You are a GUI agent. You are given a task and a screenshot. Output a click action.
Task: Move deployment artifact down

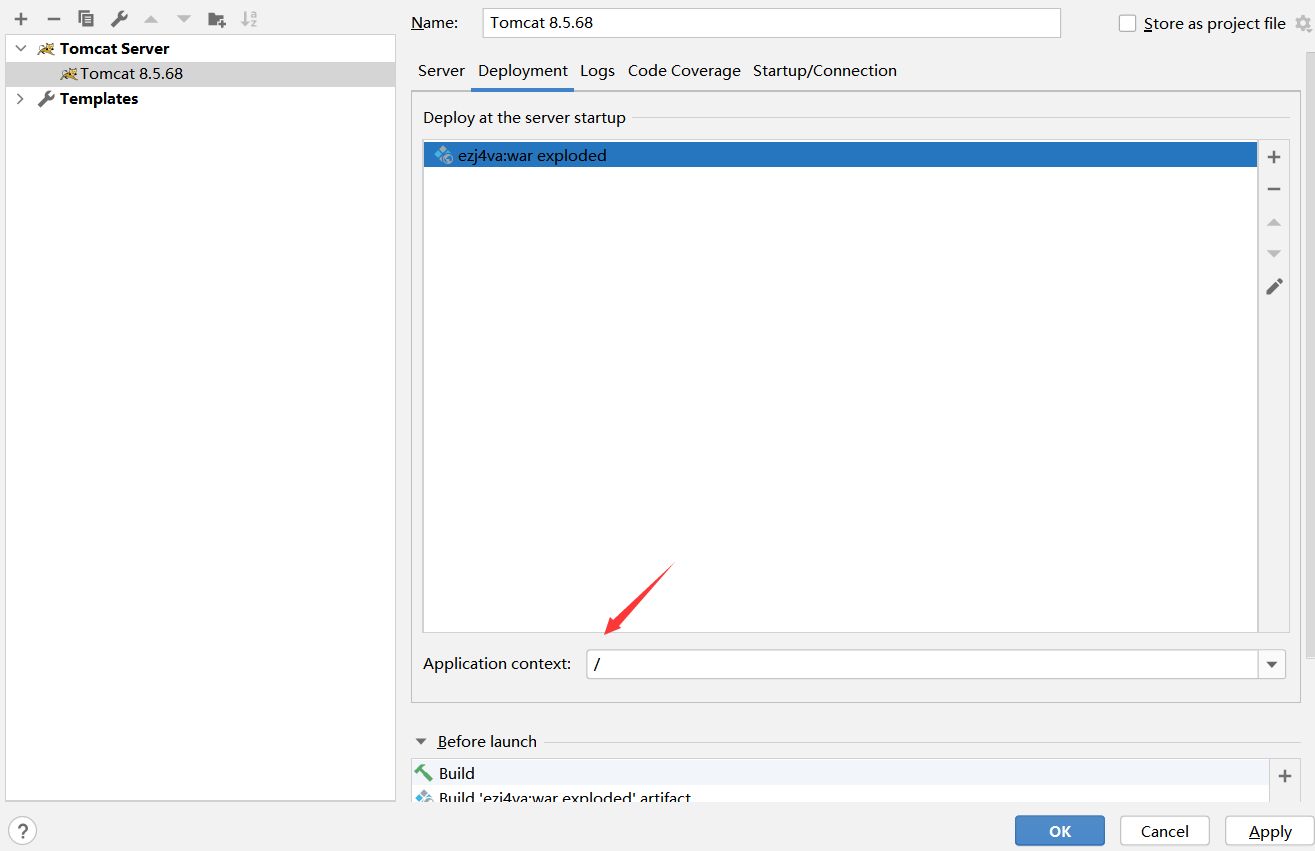click(x=1274, y=254)
